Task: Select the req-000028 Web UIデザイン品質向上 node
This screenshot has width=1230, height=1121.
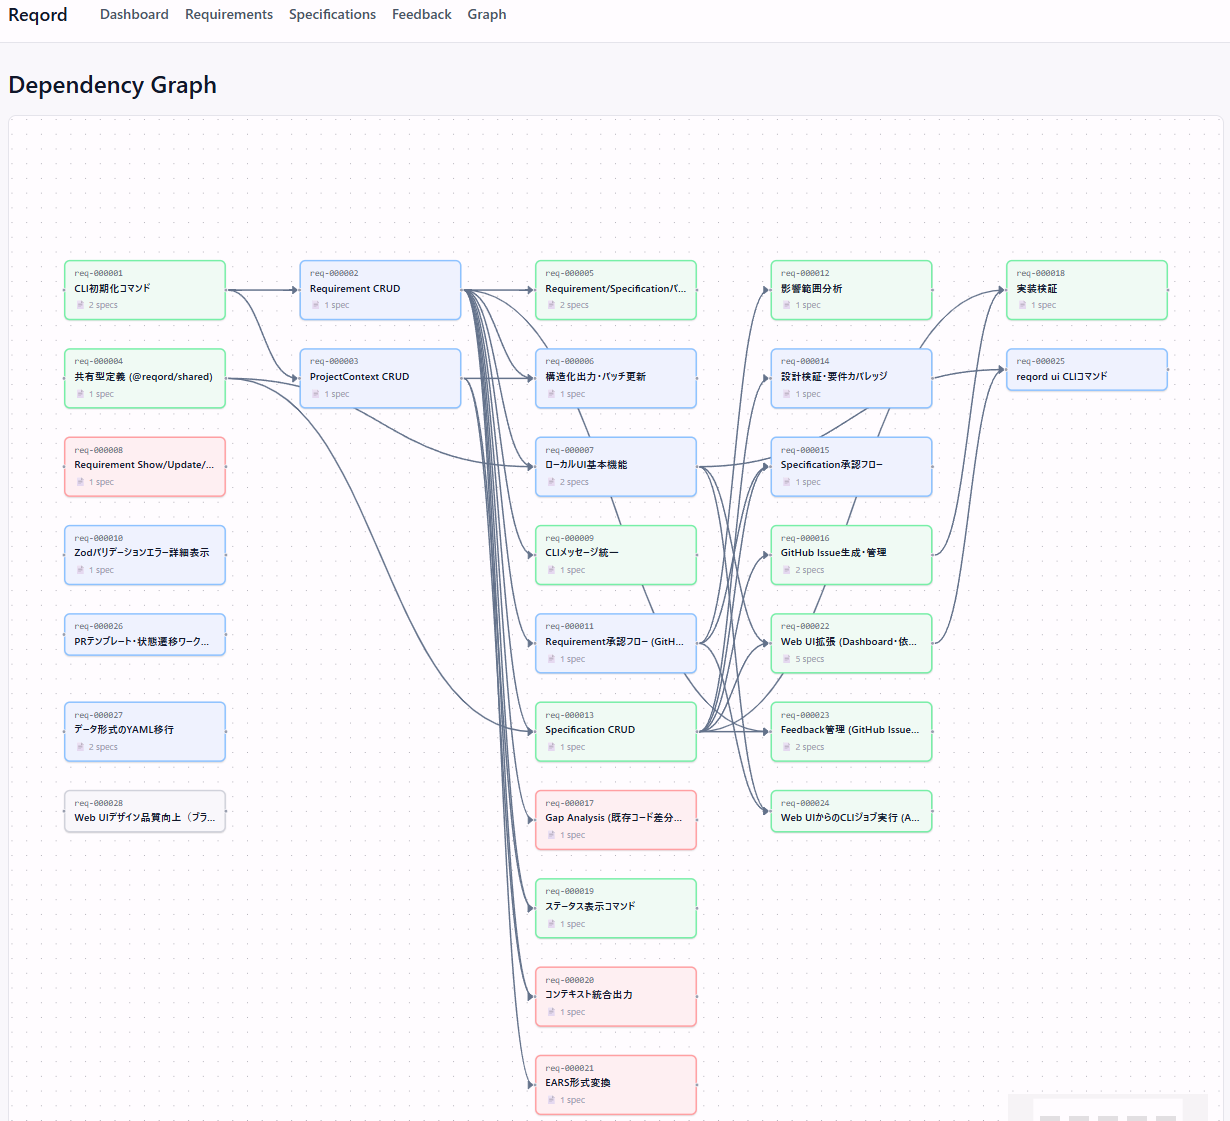Action: (144, 811)
